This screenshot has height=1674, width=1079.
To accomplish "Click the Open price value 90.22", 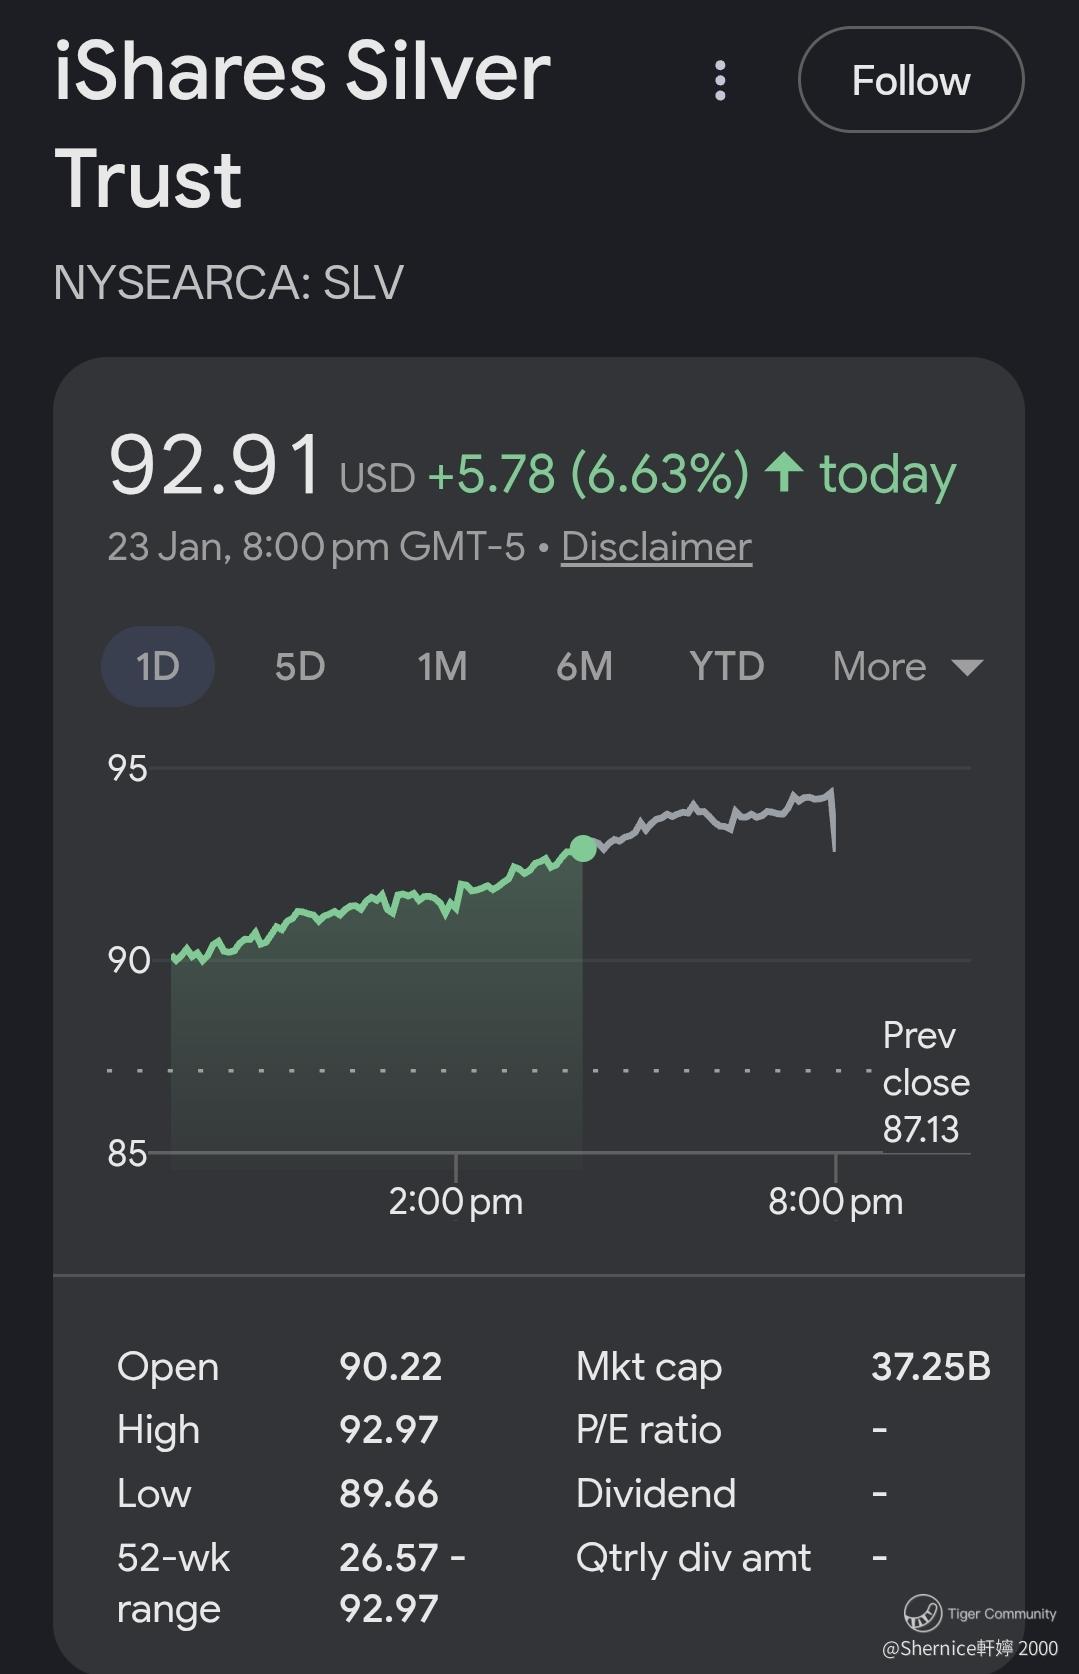I will click(x=390, y=1366).
